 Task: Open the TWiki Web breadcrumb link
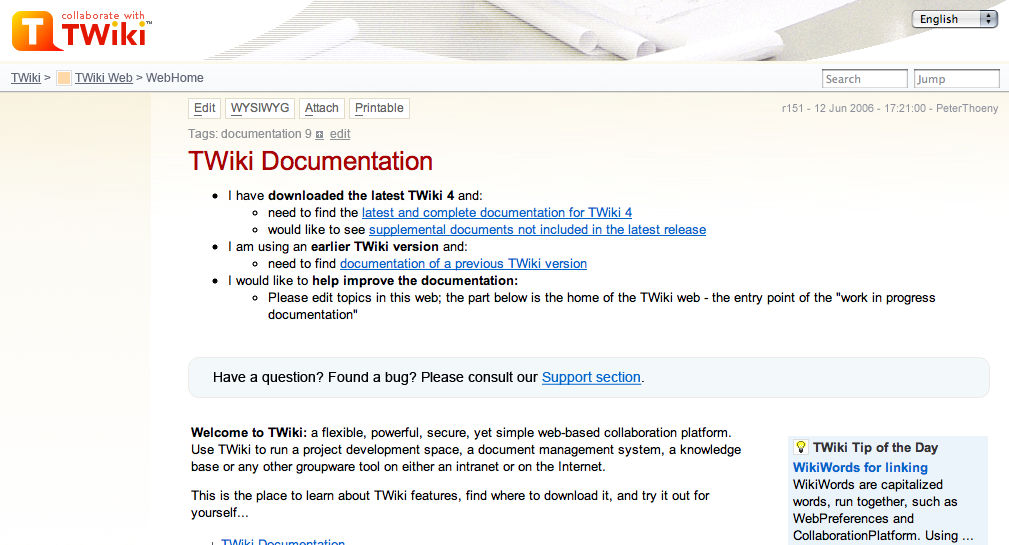[103, 78]
